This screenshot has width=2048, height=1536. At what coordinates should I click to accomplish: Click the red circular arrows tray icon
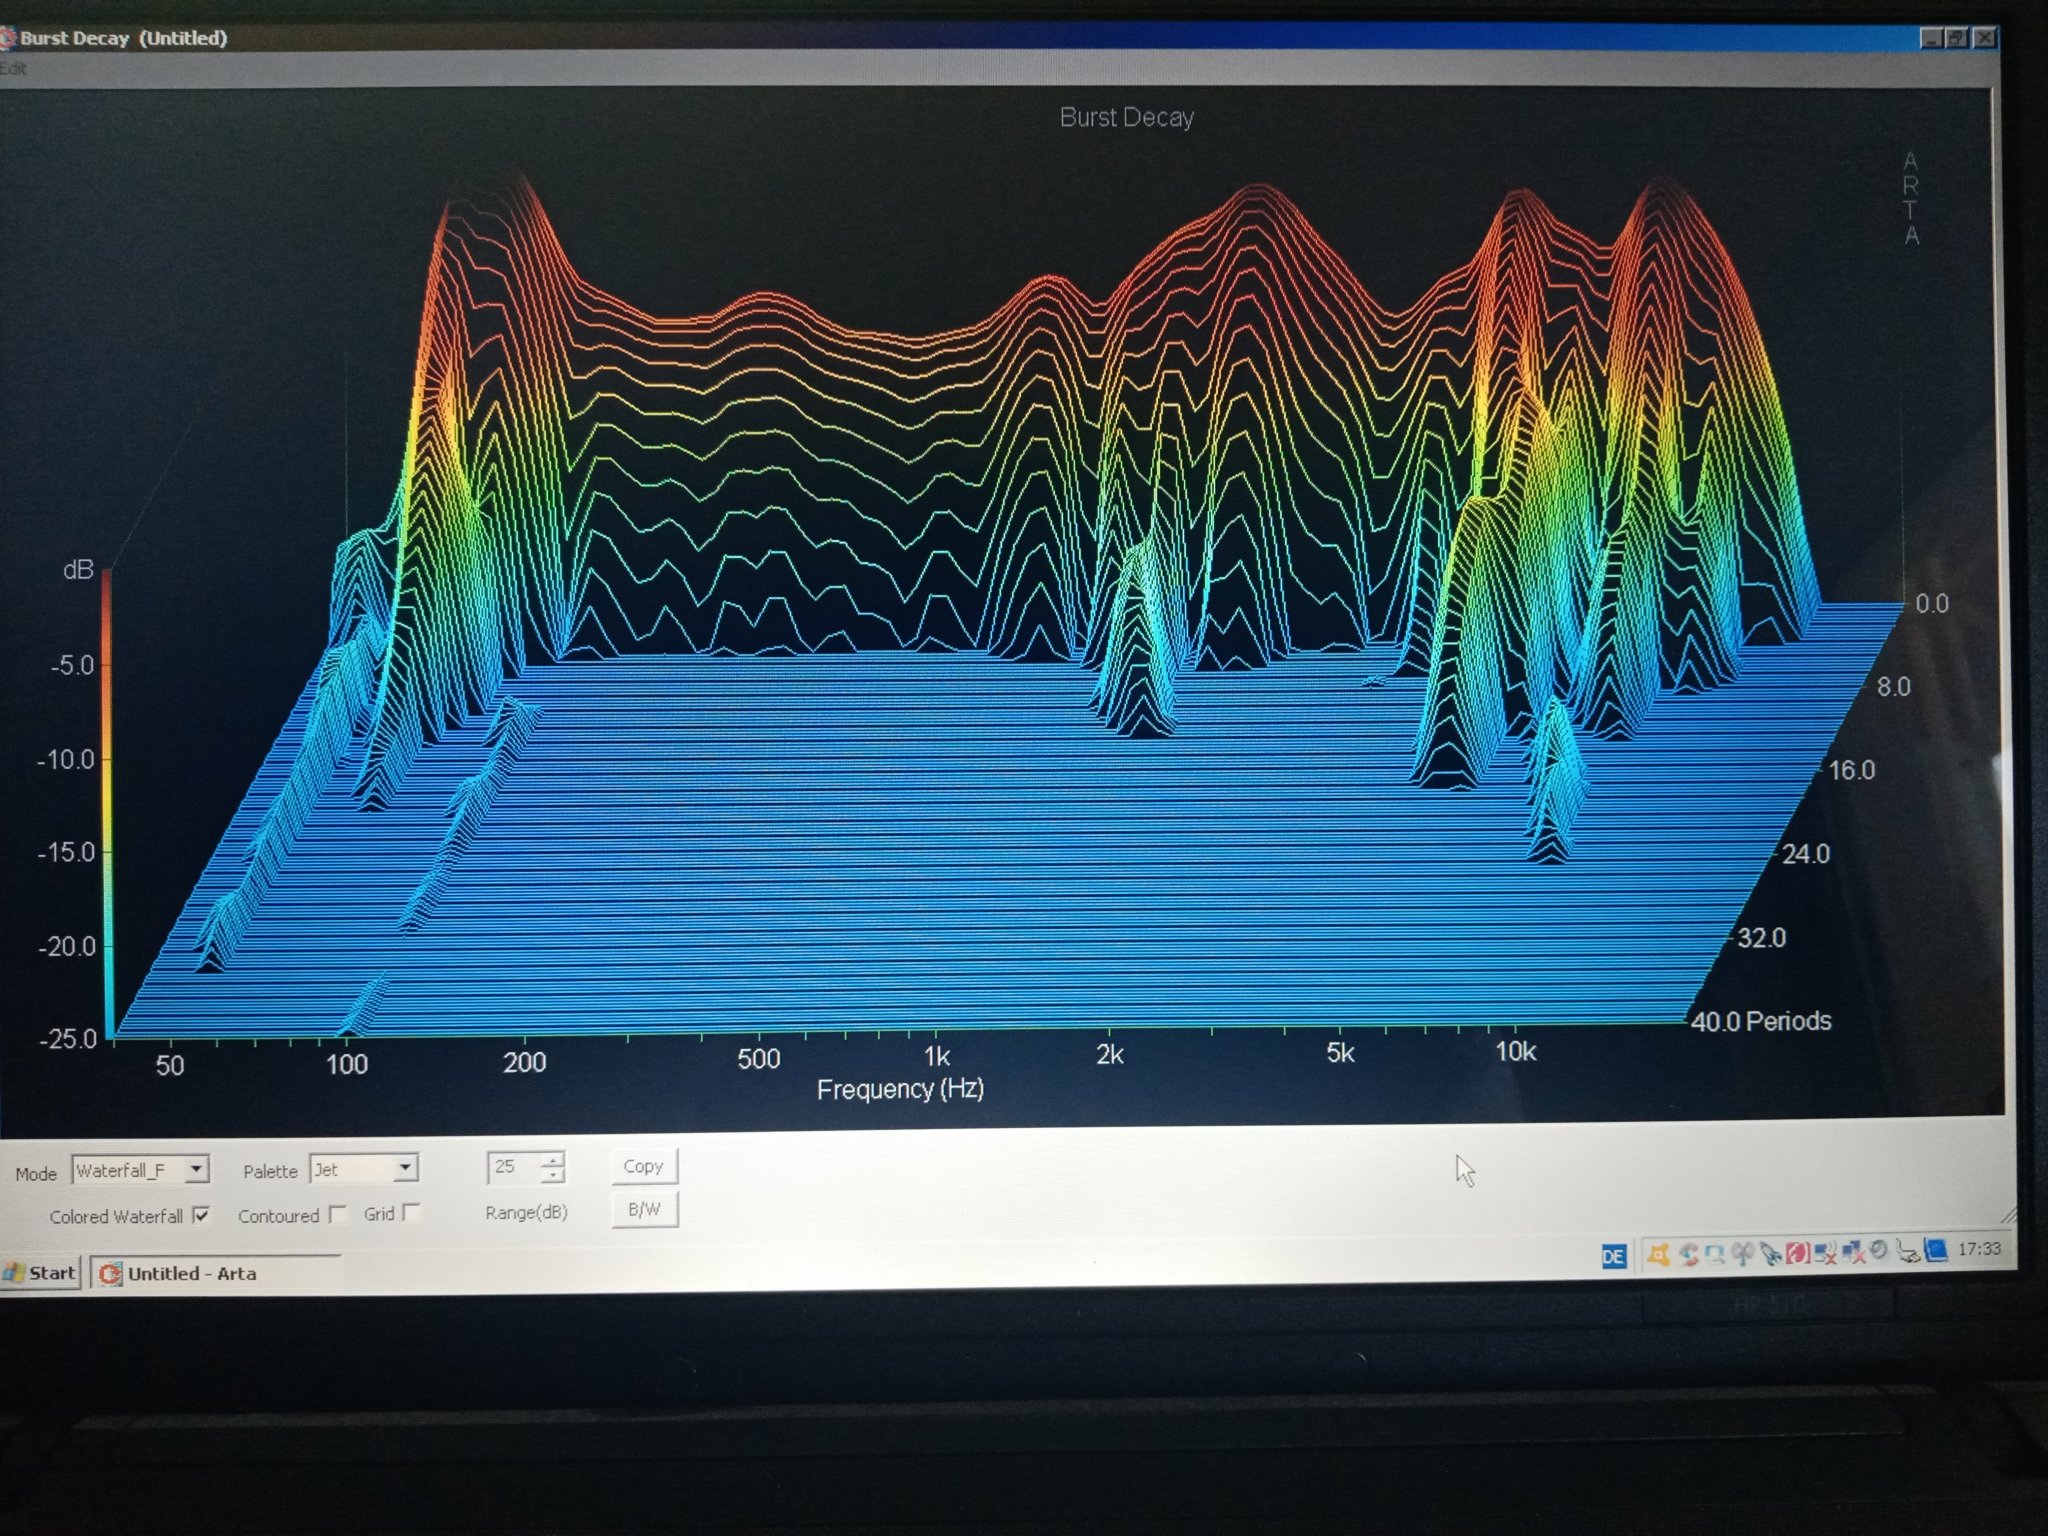pos(1689,1254)
